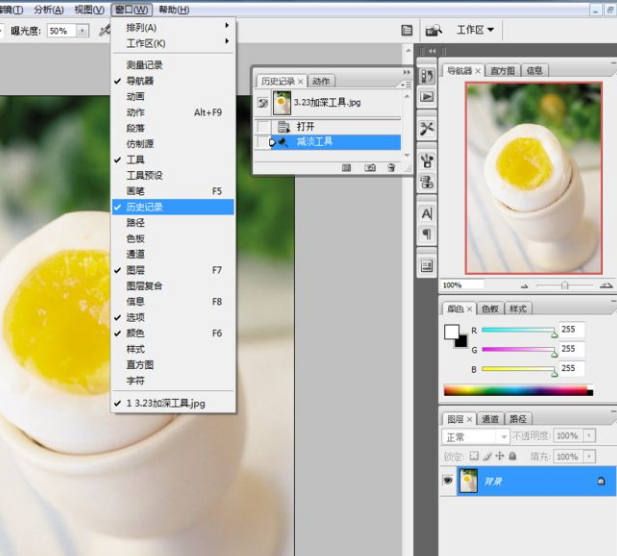This screenshot has width=617, height=556.
Task: Open the Layer Comps icon in the dock strip
Action: [x=427, y=266]
